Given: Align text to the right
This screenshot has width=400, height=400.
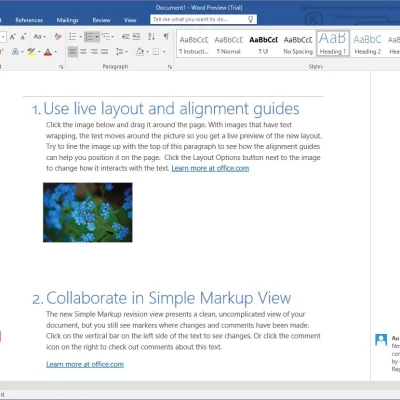Looking at the screenshot, I should [94, 52].
